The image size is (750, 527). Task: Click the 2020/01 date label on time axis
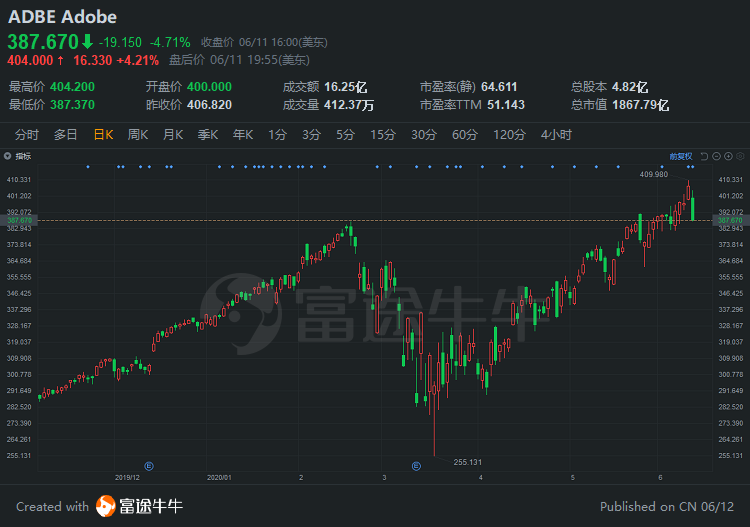tap(219, 477)
